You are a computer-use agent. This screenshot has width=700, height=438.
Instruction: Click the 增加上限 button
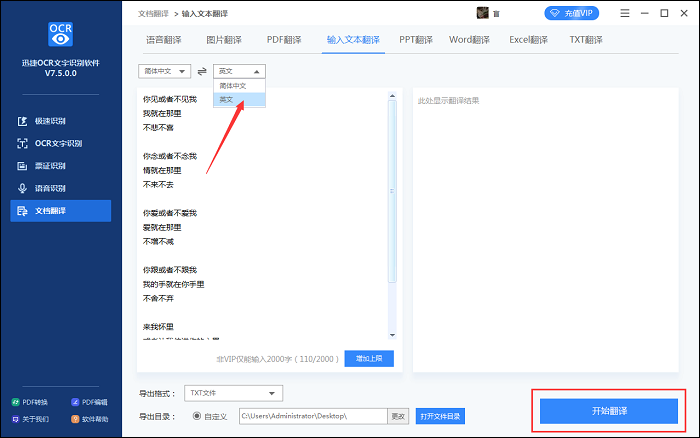[x=369, y=359]
